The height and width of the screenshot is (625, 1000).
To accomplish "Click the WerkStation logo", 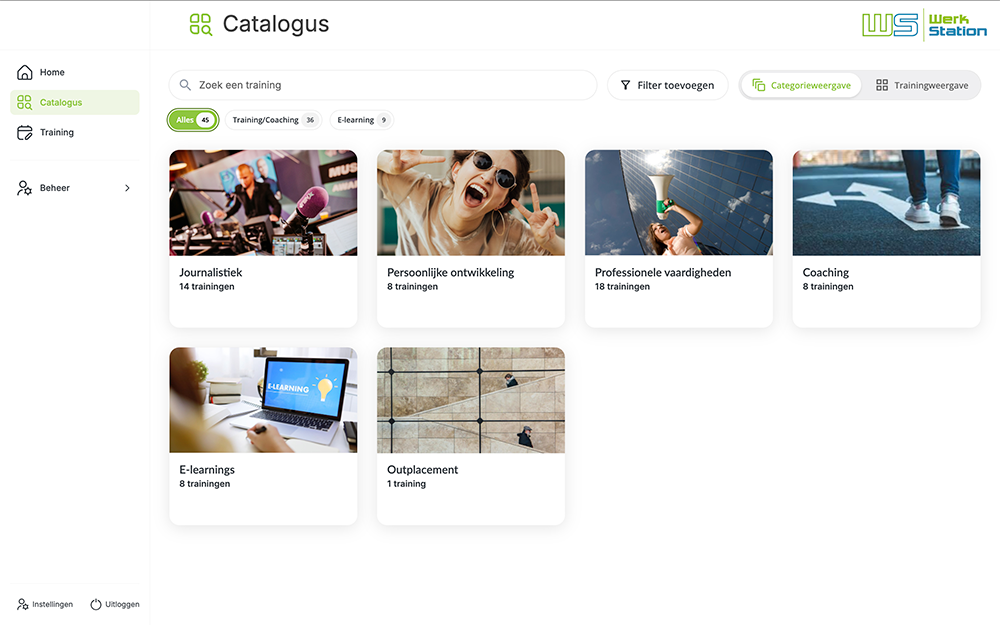I will [924, 25].
